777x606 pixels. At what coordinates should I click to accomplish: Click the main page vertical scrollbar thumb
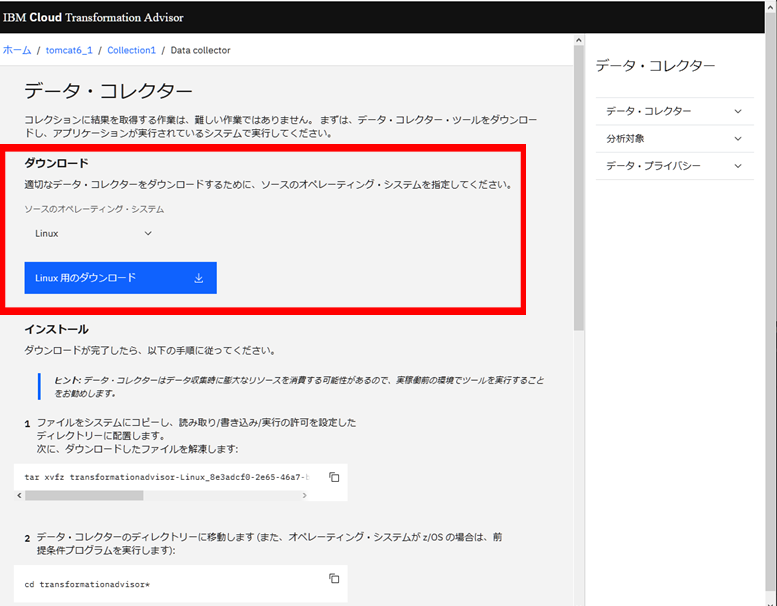[579, 188]
